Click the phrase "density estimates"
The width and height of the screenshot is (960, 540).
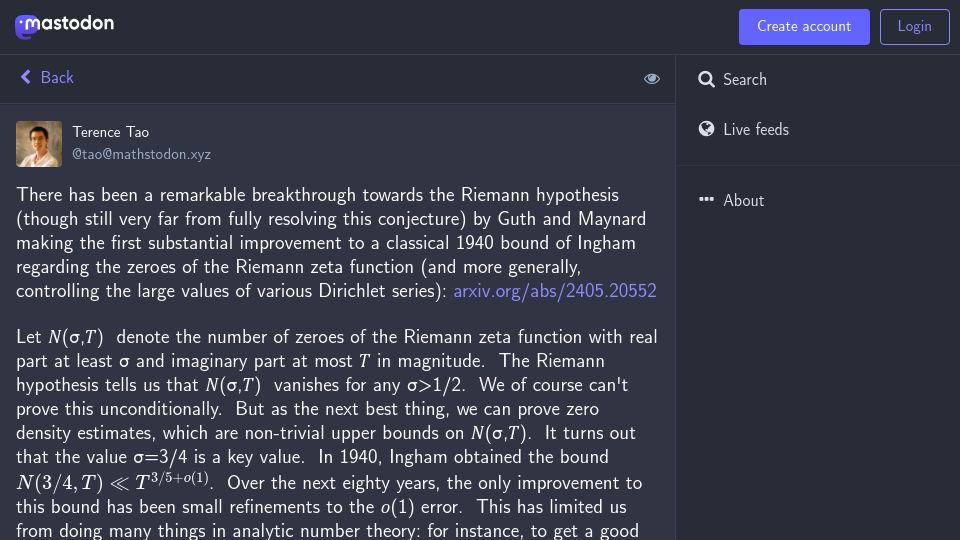[85, 433]
